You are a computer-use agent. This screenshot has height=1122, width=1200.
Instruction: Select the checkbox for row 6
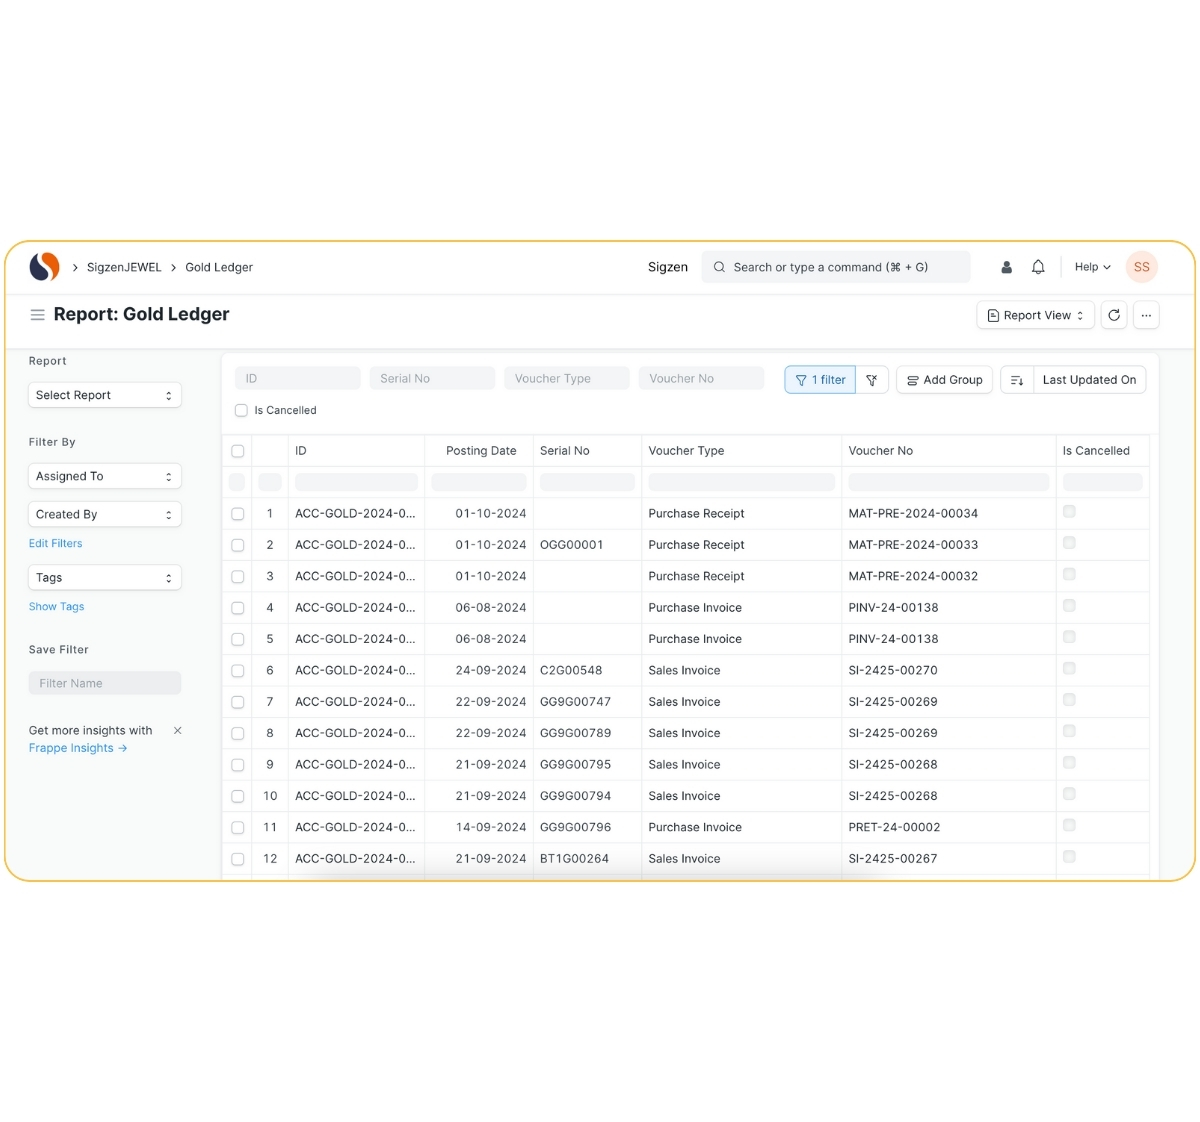pos(238,671)
